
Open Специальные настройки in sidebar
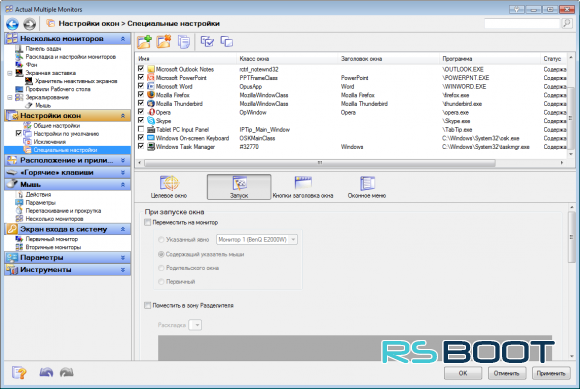coord(65,150)
